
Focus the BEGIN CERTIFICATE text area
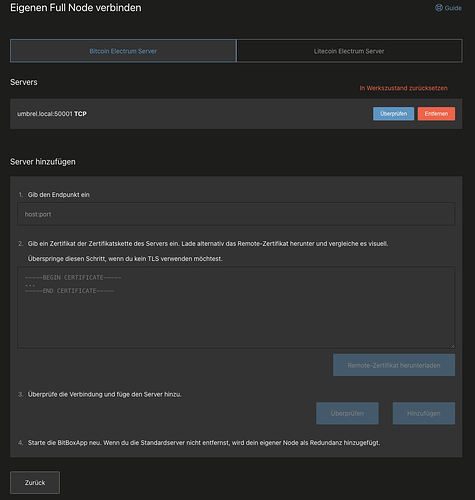click(x=236, y=307)
